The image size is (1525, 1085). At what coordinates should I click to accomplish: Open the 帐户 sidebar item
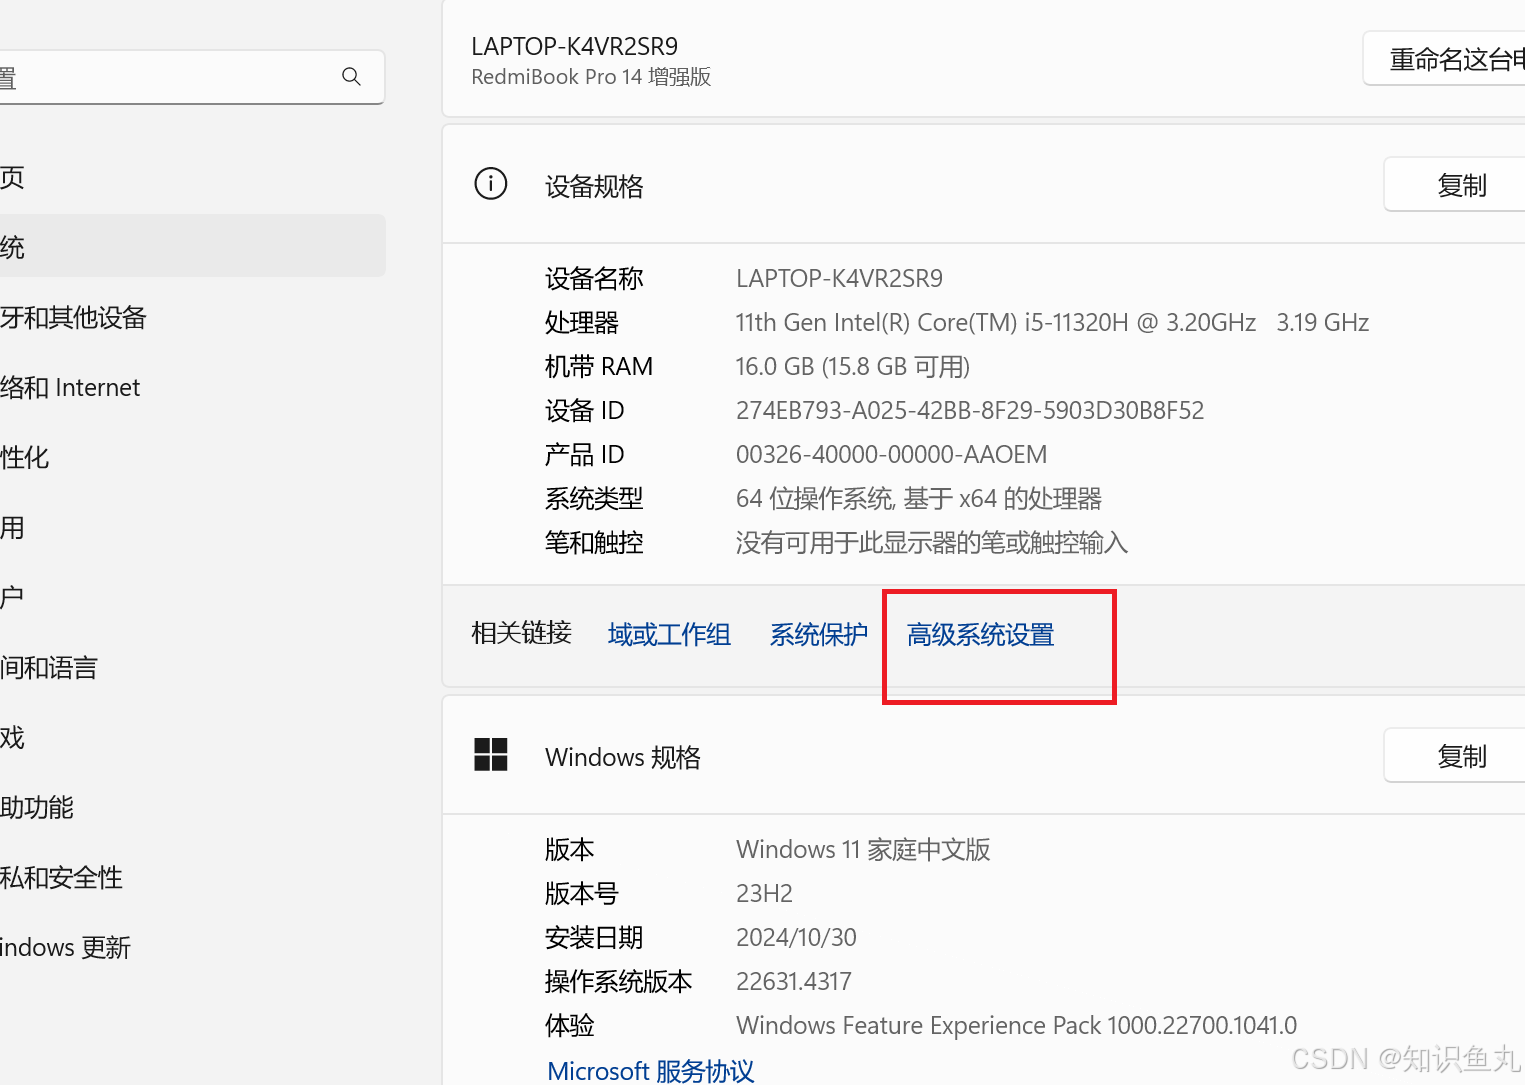(192, 598)
